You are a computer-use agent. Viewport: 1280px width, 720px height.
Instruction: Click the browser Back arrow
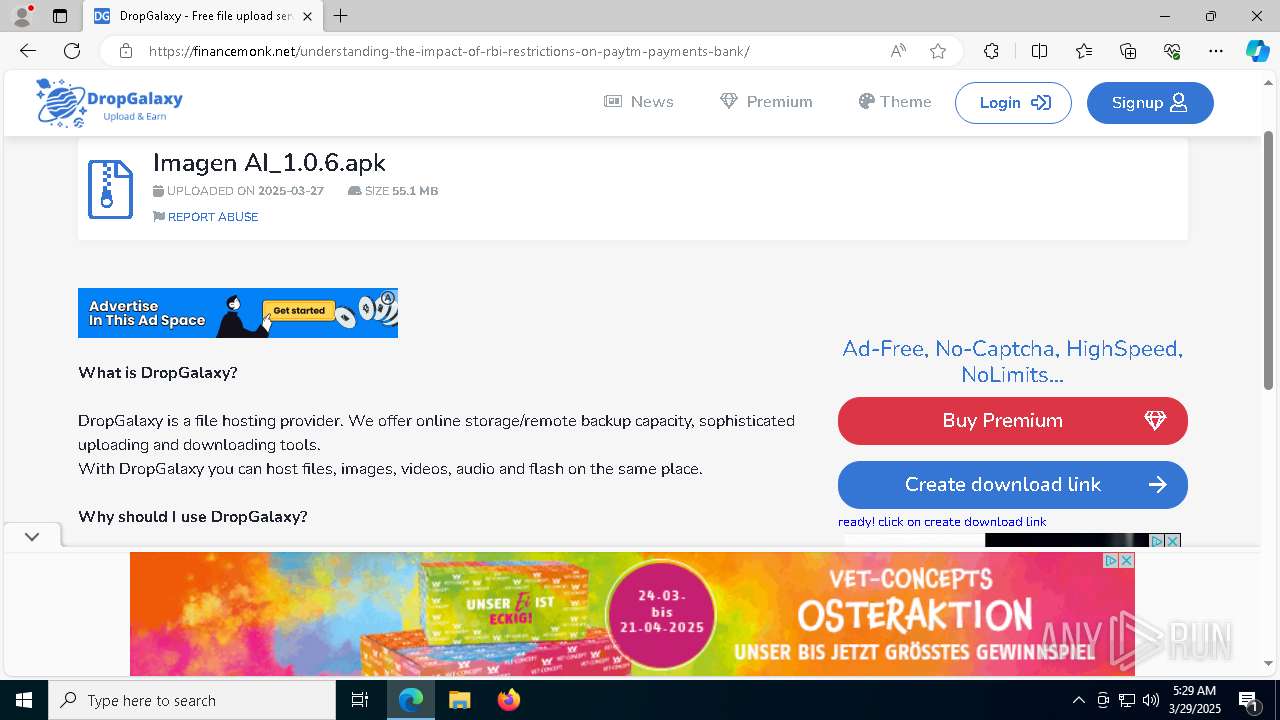[28, 51]
